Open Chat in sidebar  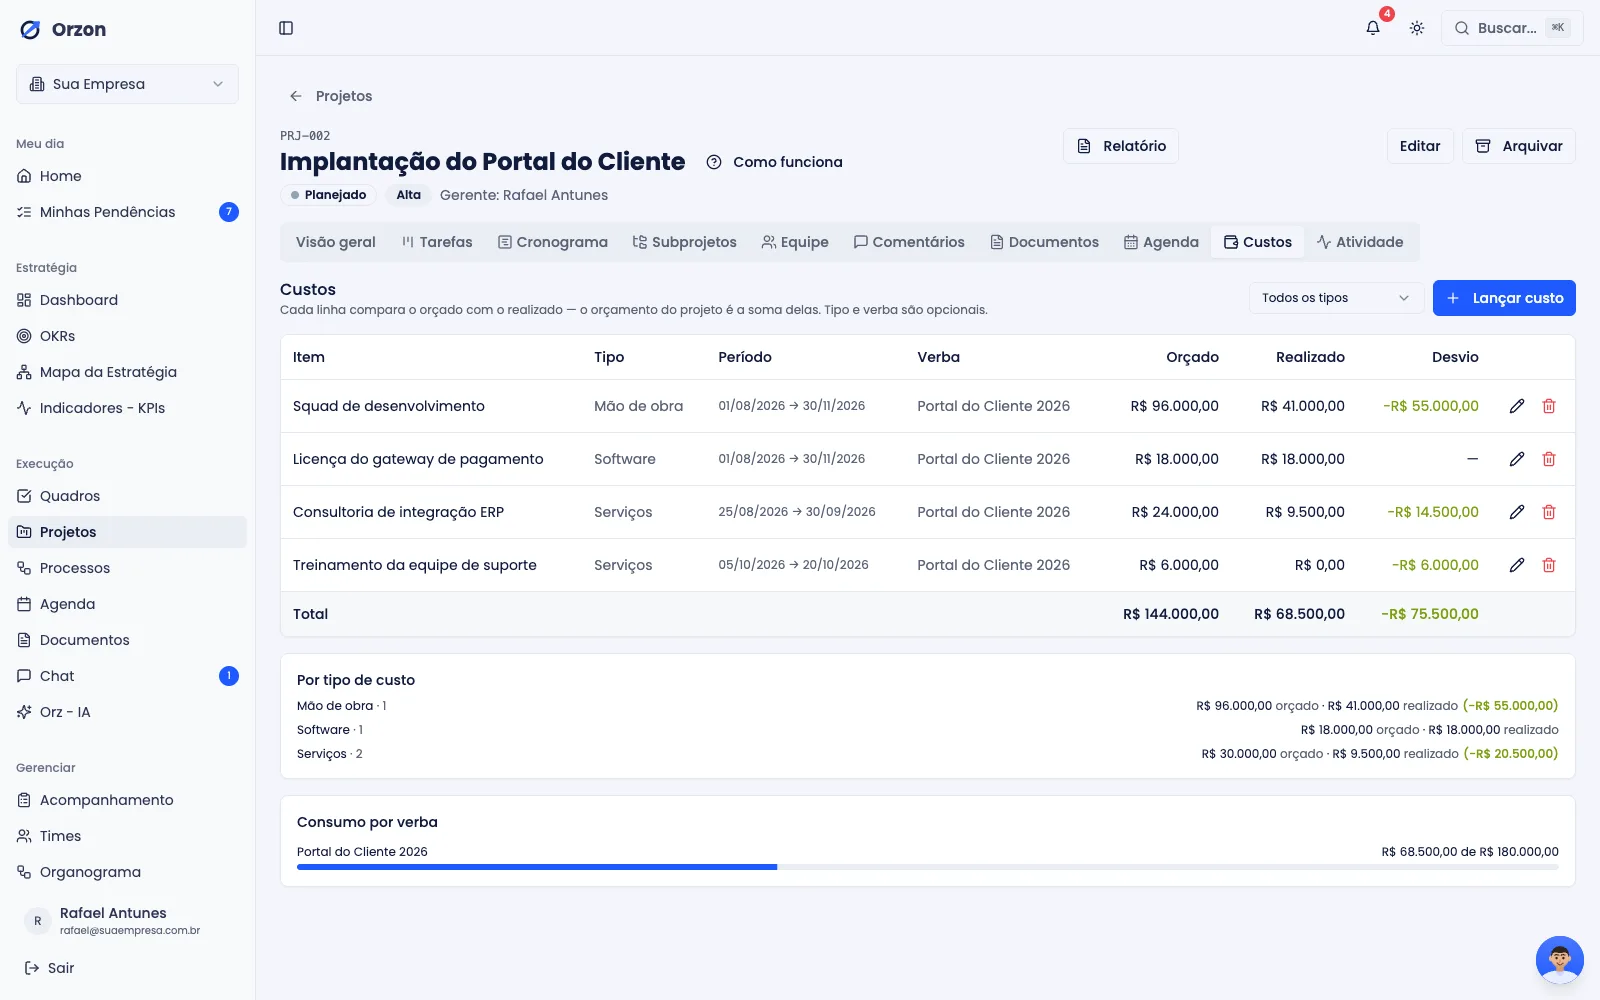[127, 676]
